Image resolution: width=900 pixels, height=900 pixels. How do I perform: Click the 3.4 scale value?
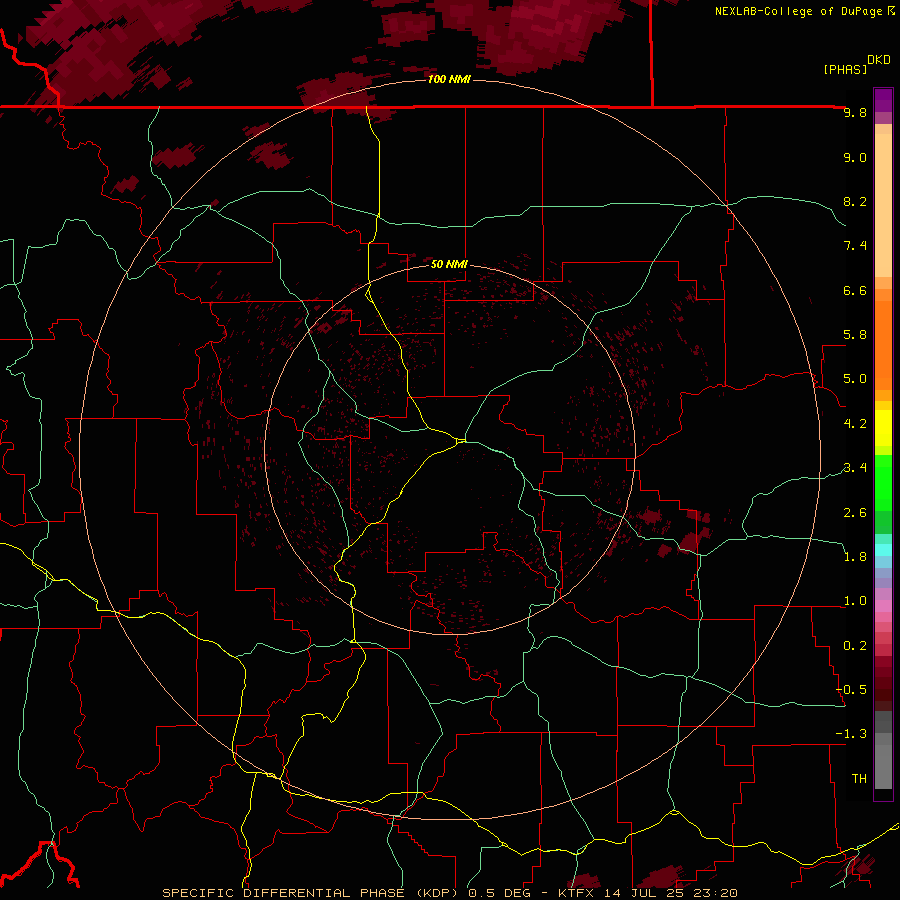(855, 468)
